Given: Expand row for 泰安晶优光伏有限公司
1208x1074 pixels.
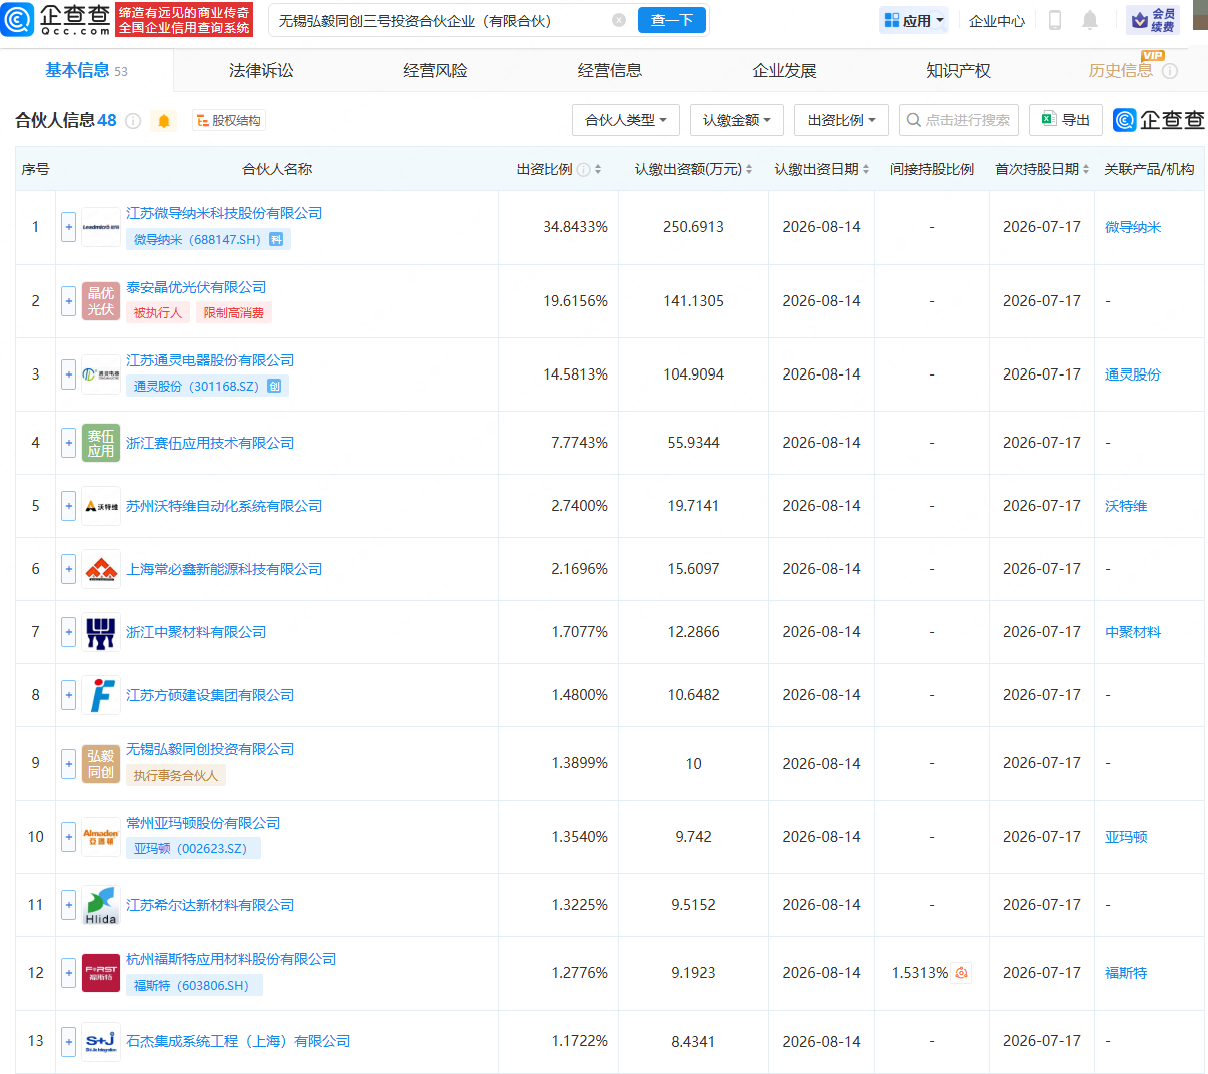Looking at the screenshot, I should click(x=68, y=301).
